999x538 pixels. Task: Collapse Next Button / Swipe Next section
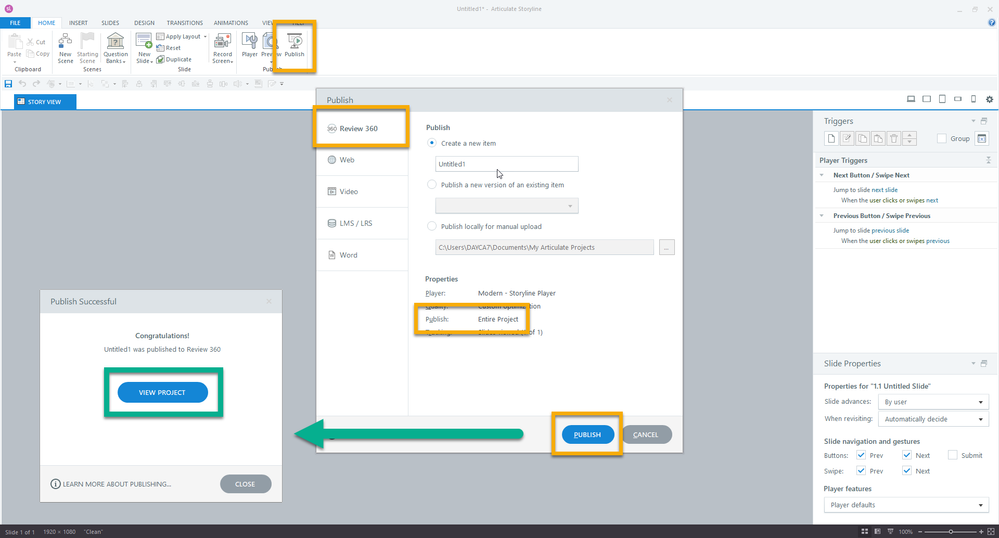[821, 175]
